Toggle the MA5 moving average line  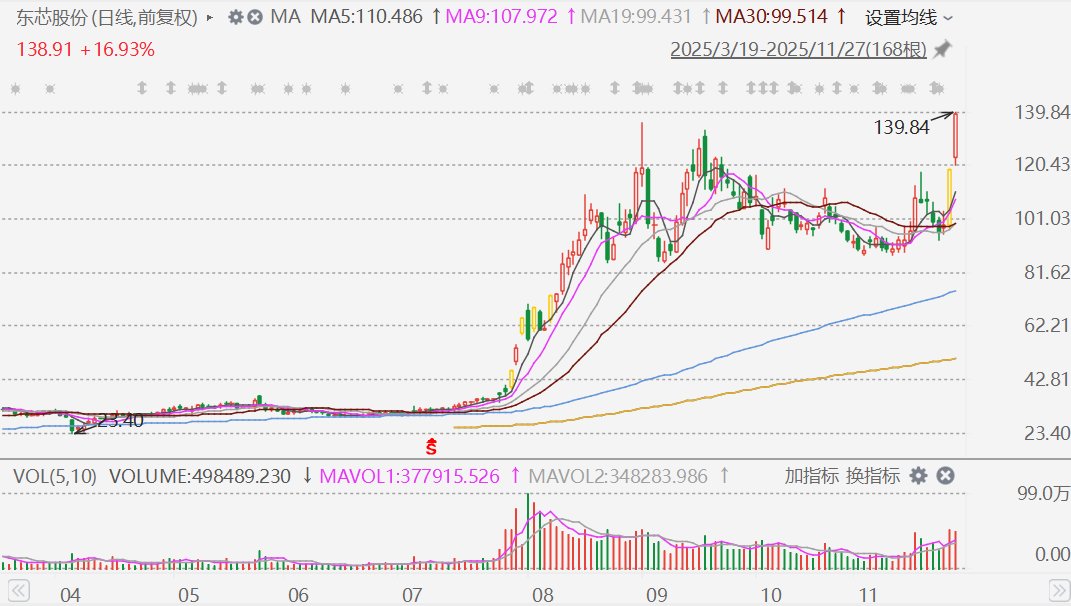(x=367, y=16)
